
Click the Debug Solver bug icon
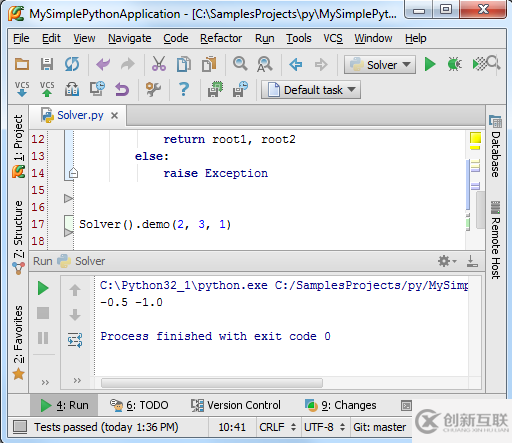[454, 64]
